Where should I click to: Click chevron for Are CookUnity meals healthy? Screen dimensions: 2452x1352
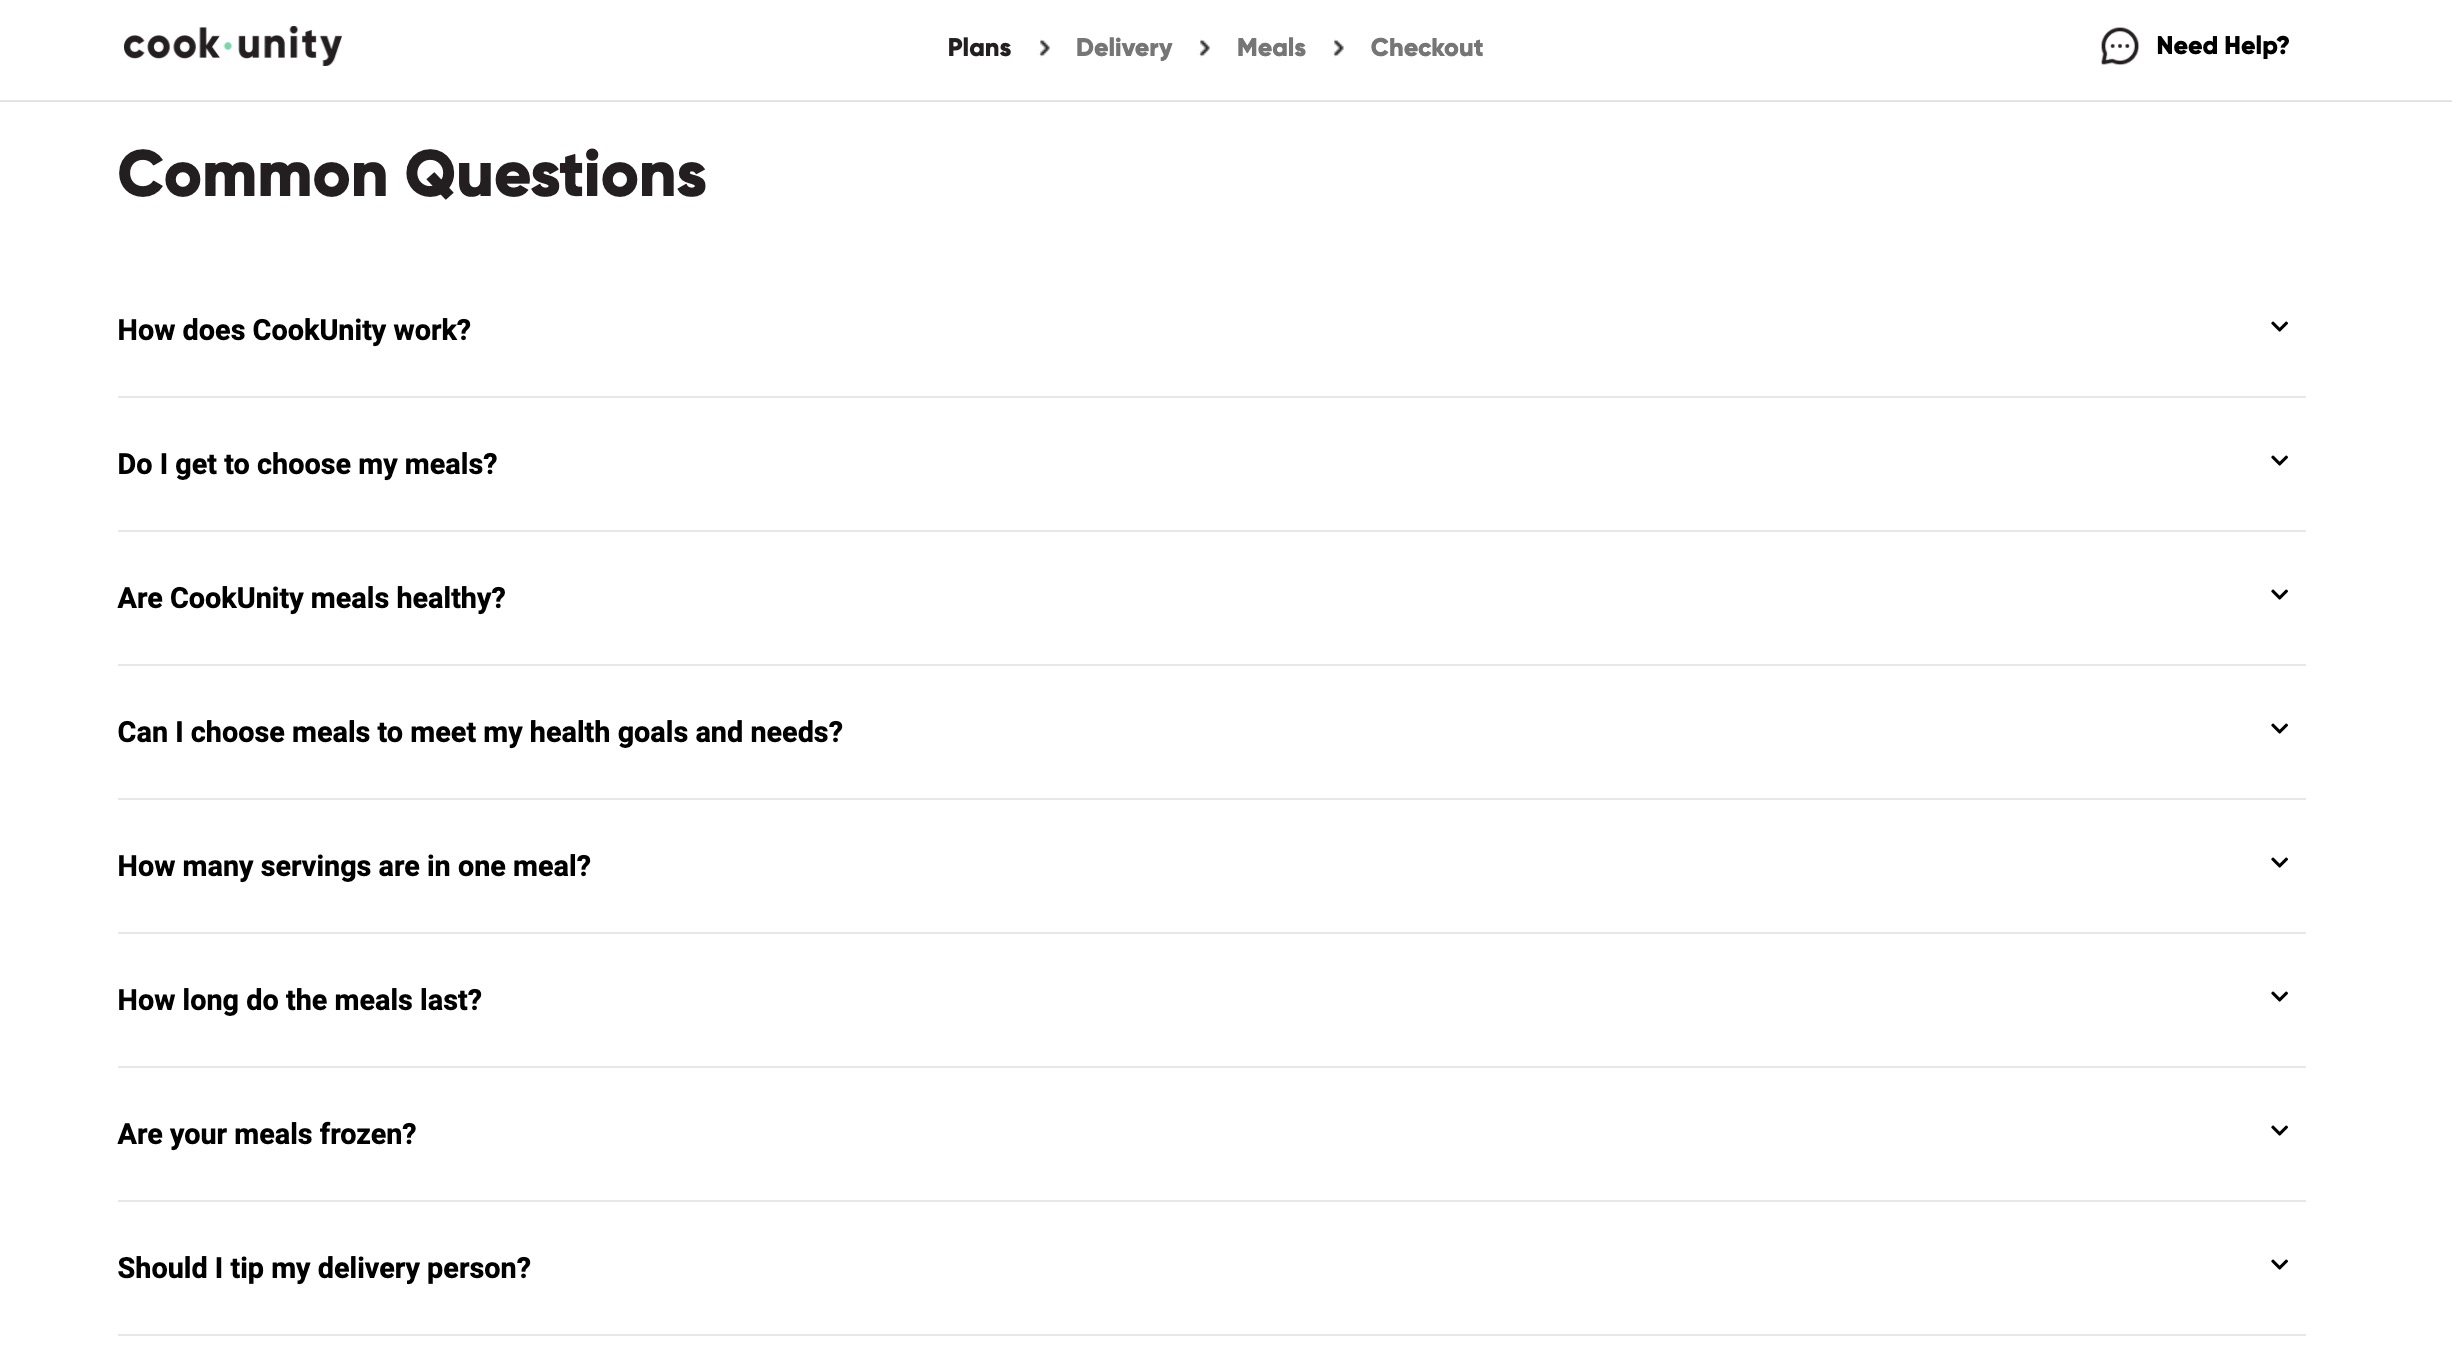point(2279,595)
